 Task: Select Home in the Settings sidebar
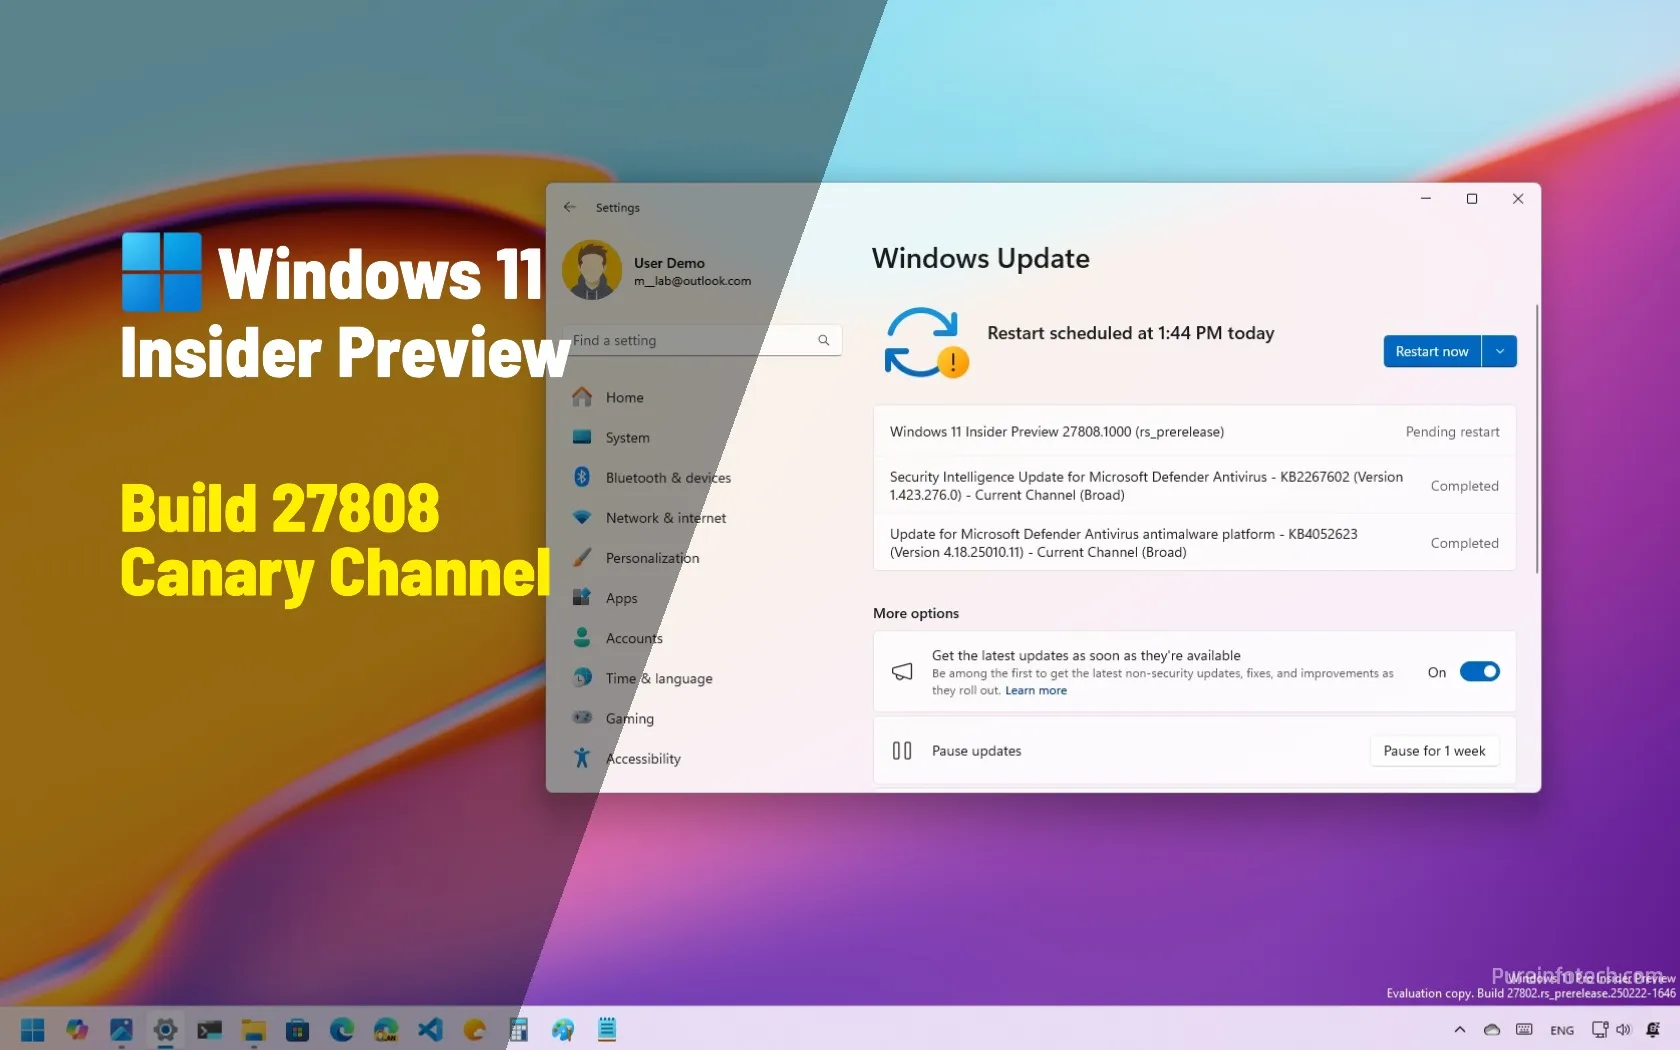pyautogui.click(x=622, y=397)
